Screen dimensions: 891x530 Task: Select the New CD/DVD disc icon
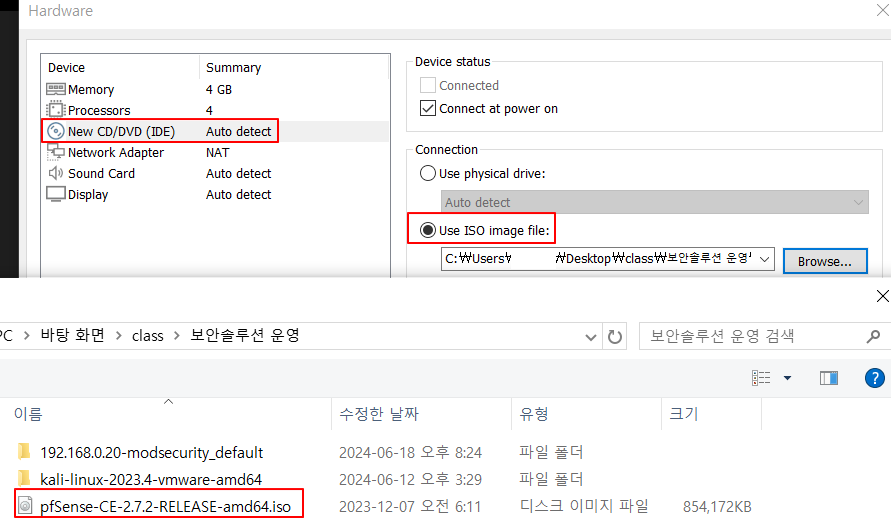coord(56,131)
